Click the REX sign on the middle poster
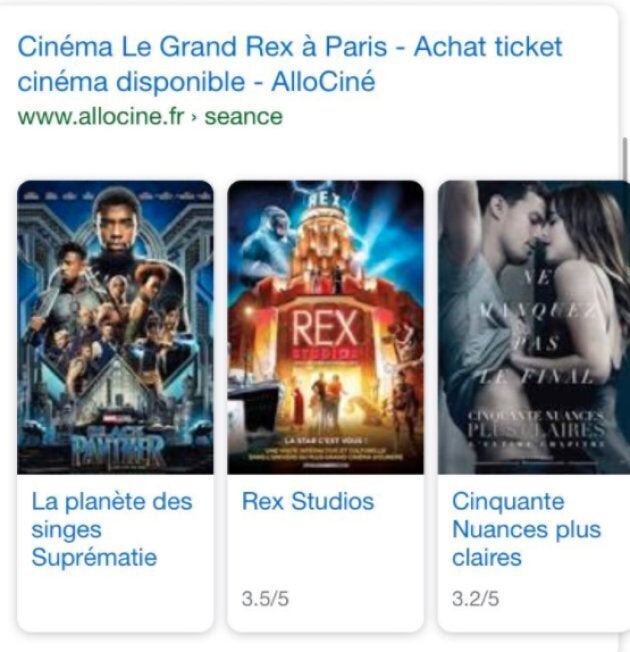The height and width of the screenshot is (652, 630). tap(325, 328)
